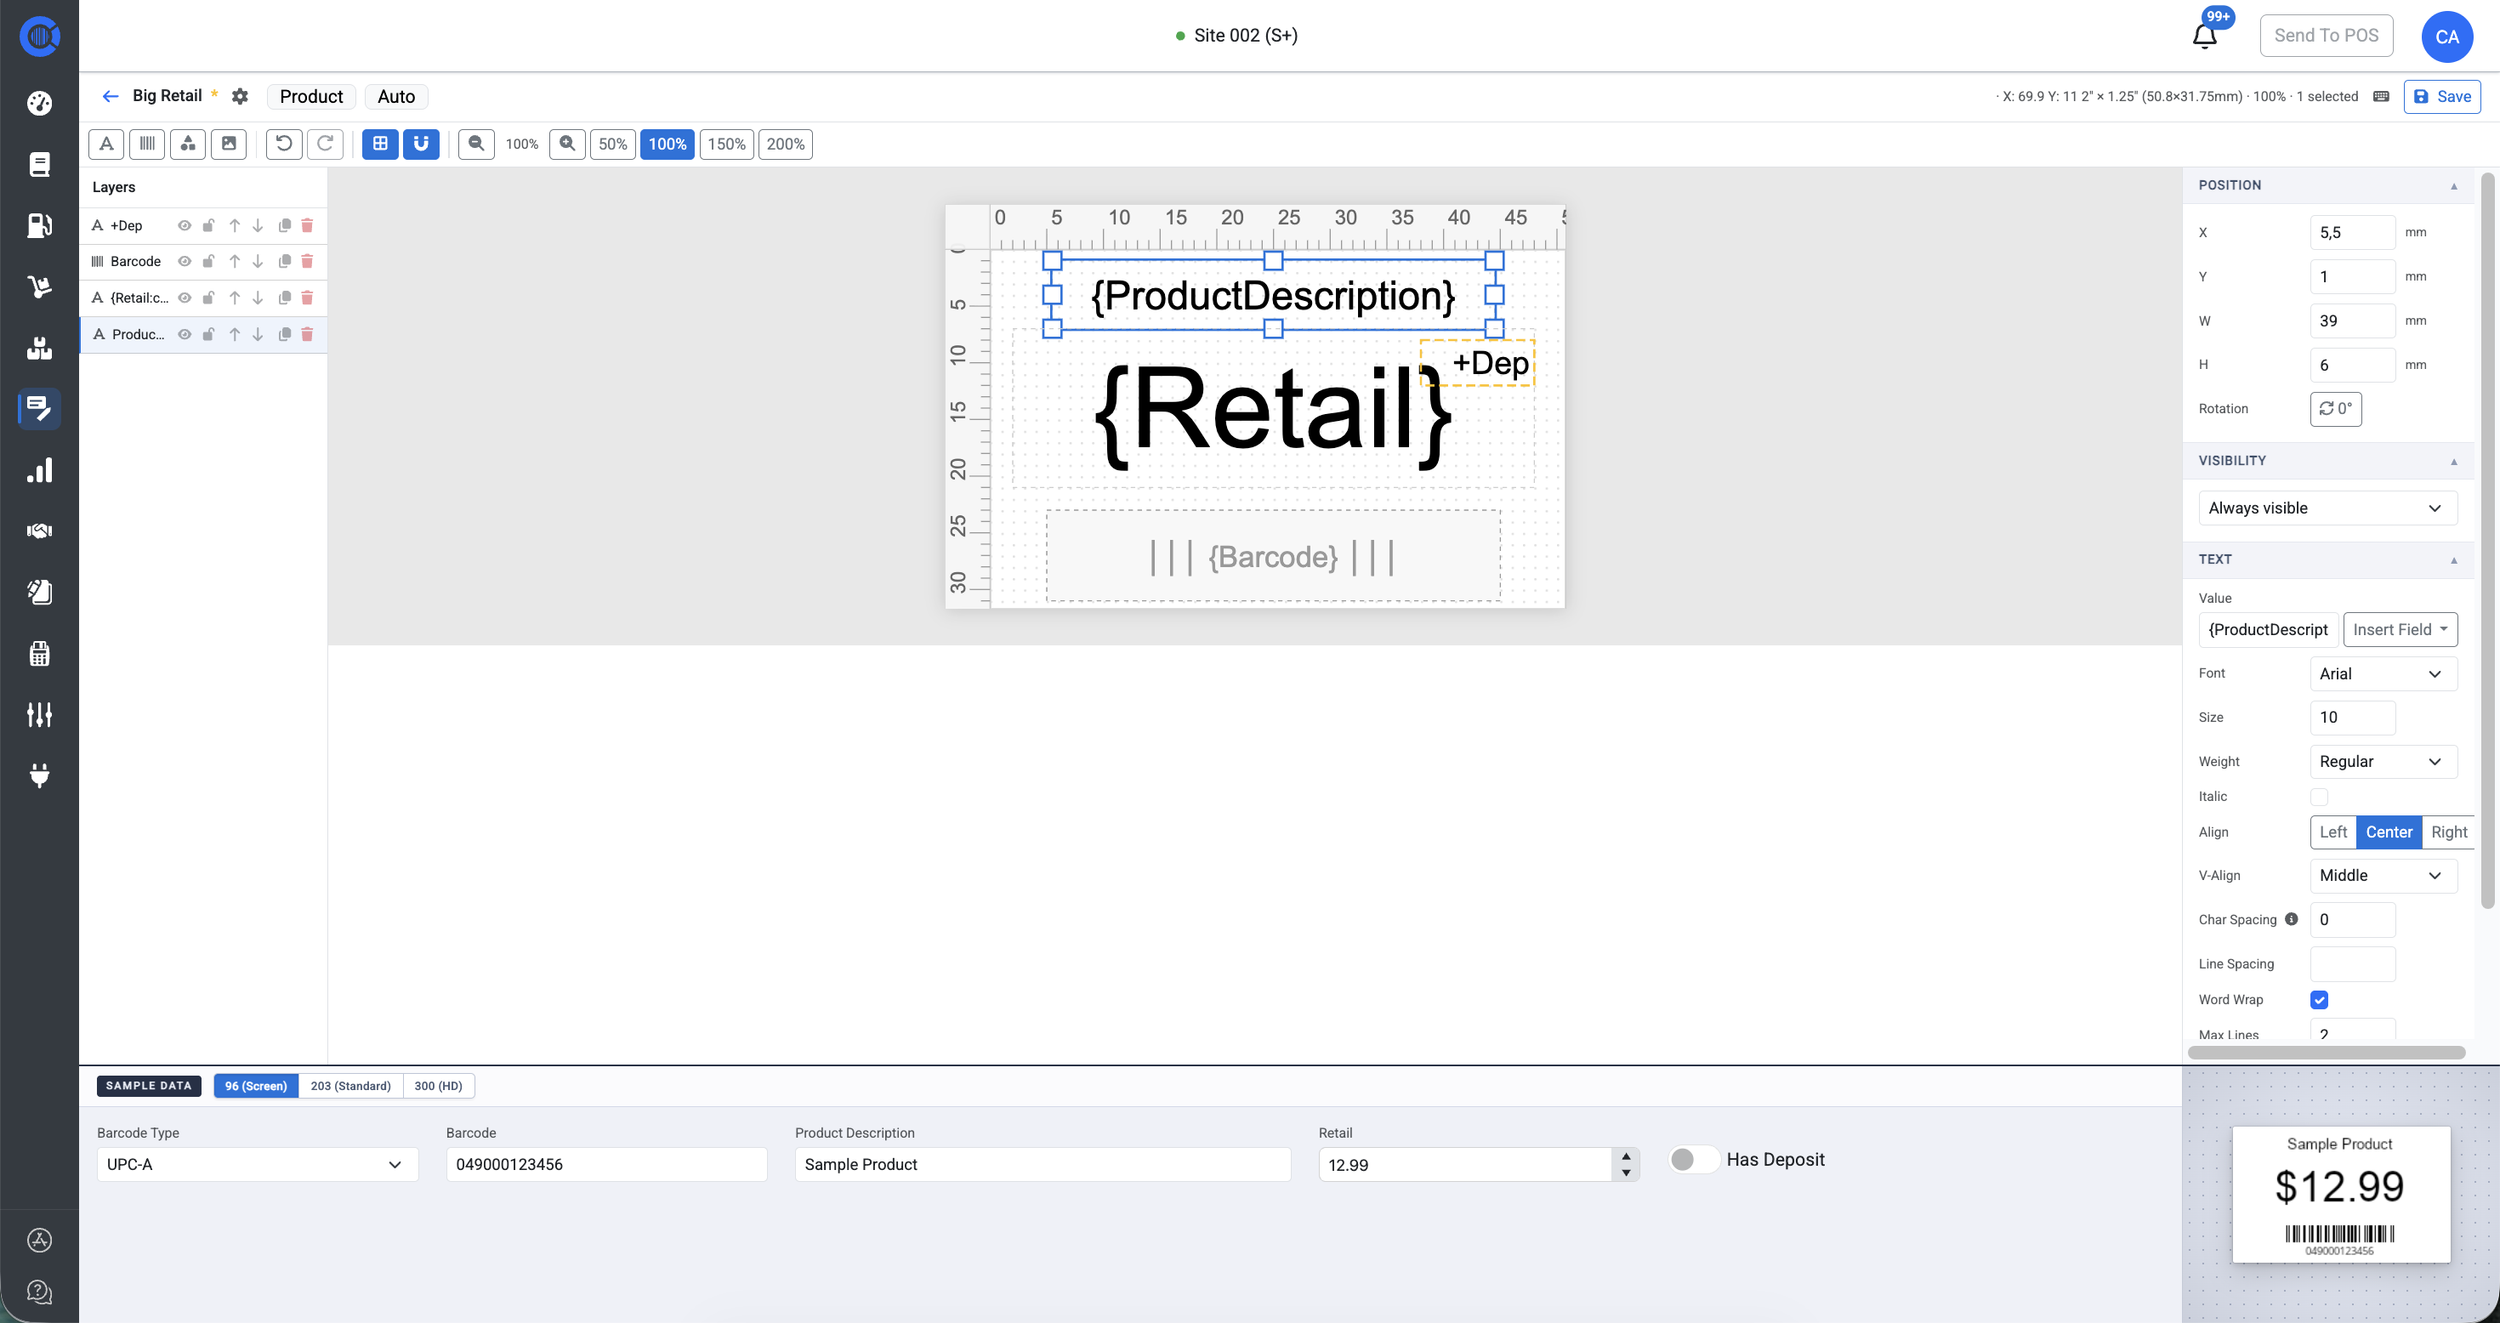The height and width of the screenshot is (1323, 2500).
Task: Duplicate the Produc... layer
Action: coord(284,335)
